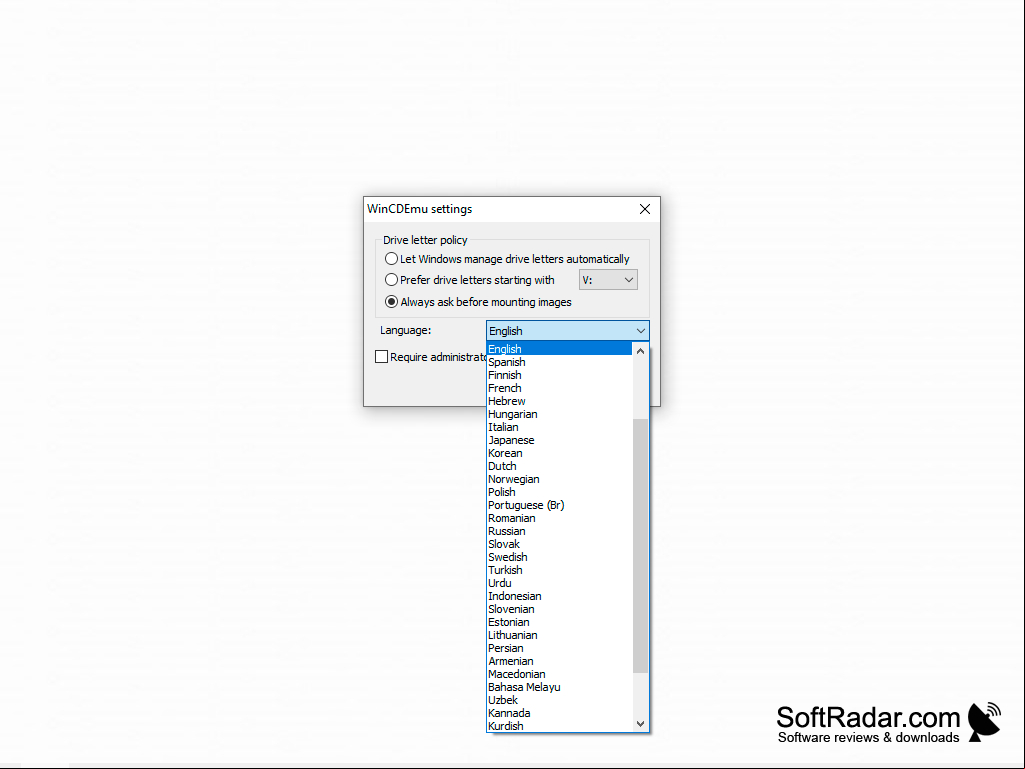1025x769 pixels.
Task: Close the WinCDEmu settings dialog
Action: [645, 209]
